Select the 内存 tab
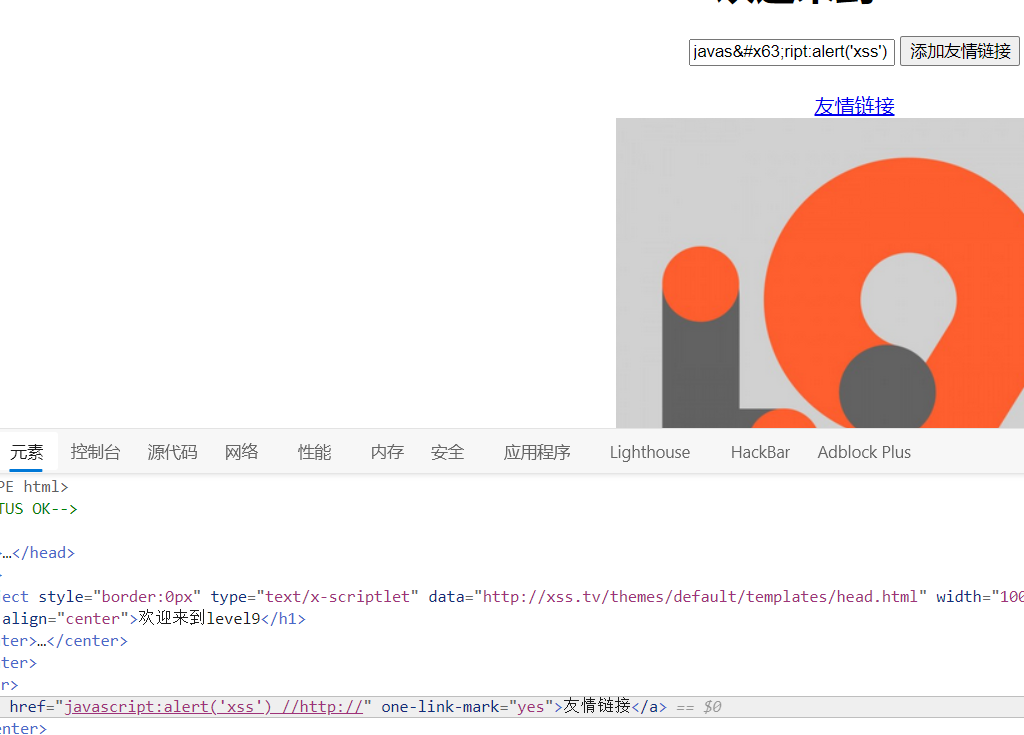1024x735 pixels. pyautogui.click(x=387, y=452)
